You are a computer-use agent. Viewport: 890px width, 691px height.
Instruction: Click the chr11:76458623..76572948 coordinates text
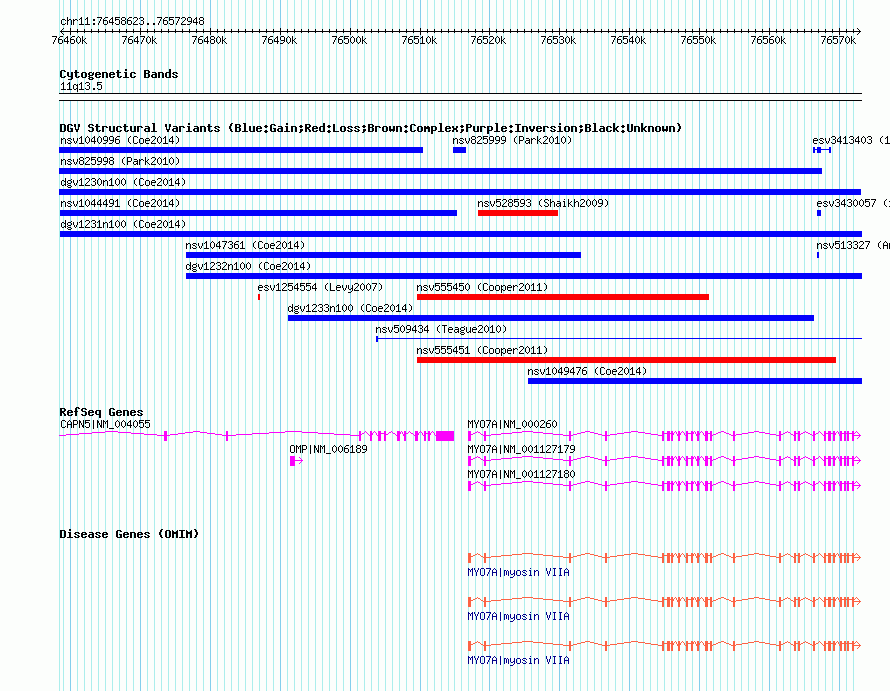(x=132, y=21)
